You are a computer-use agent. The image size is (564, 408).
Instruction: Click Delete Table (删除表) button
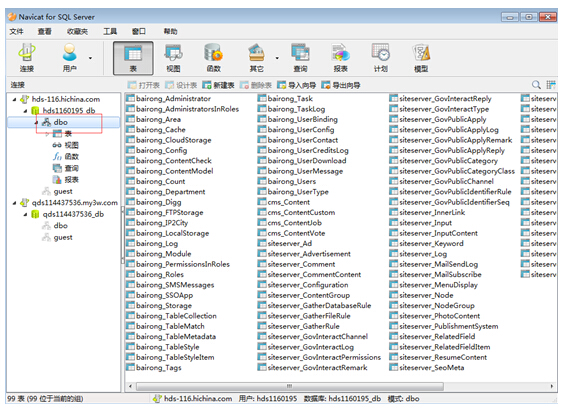[256, 85]
